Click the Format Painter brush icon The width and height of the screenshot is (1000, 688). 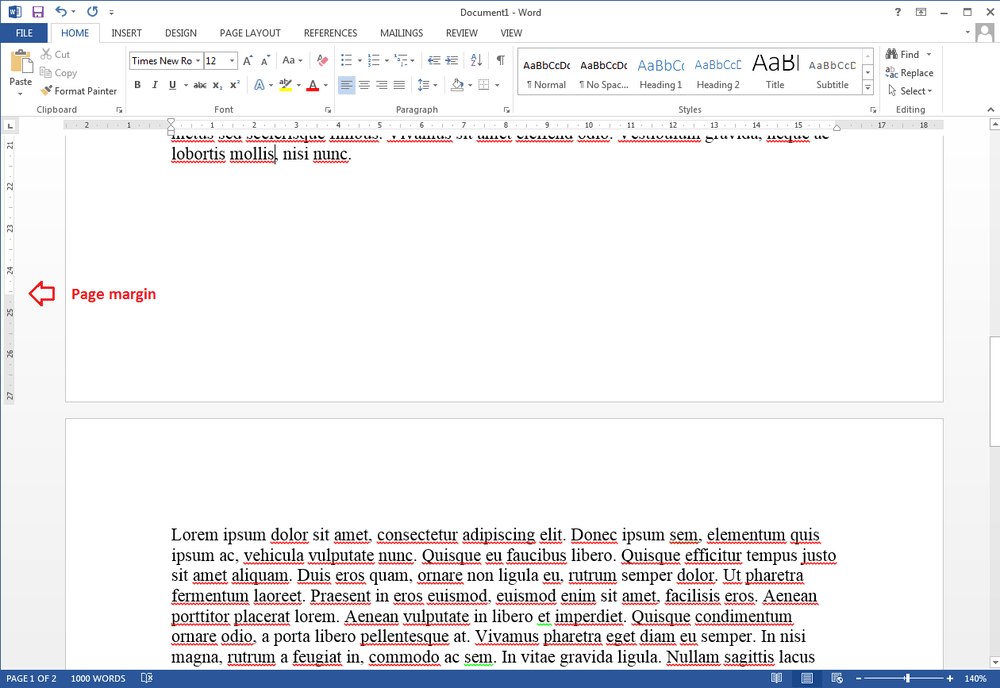tap(45, 91)
